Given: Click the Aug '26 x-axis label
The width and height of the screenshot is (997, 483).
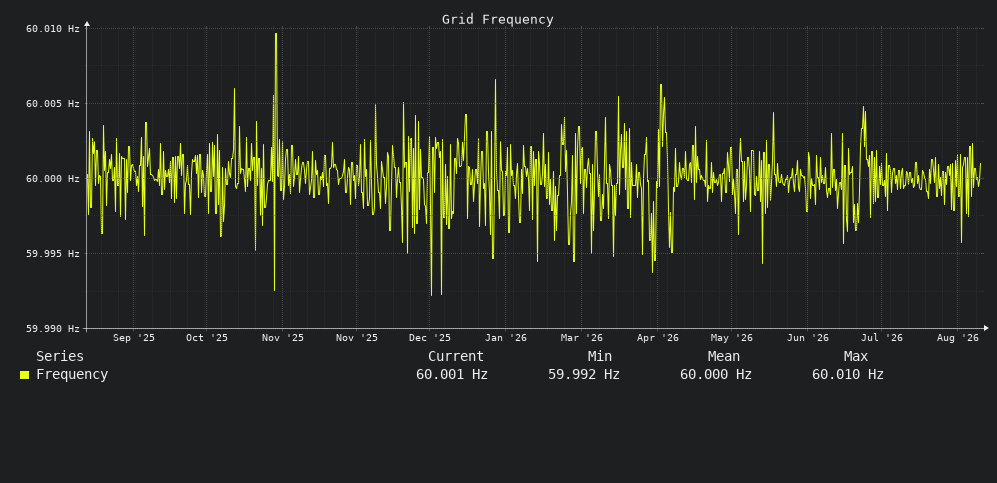Looking at the screenshot, I should pos(958,337).
